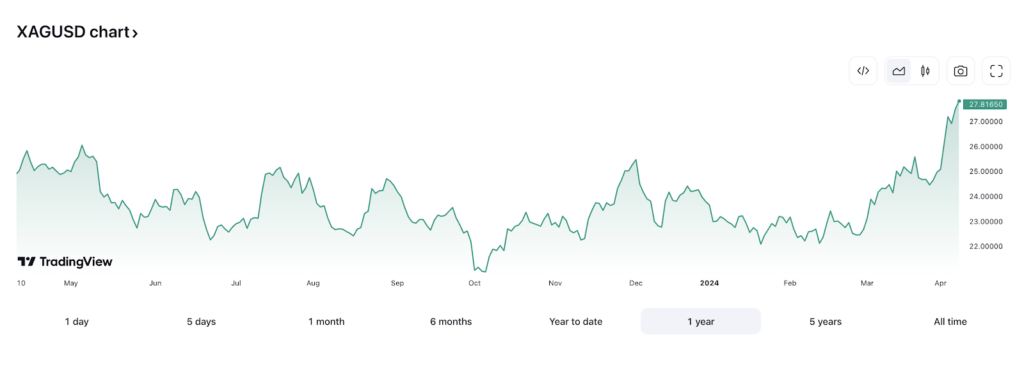Viewport: 1024px width, 365px height.
Task: Select the 1 year range
Action: tap(701, 321)
